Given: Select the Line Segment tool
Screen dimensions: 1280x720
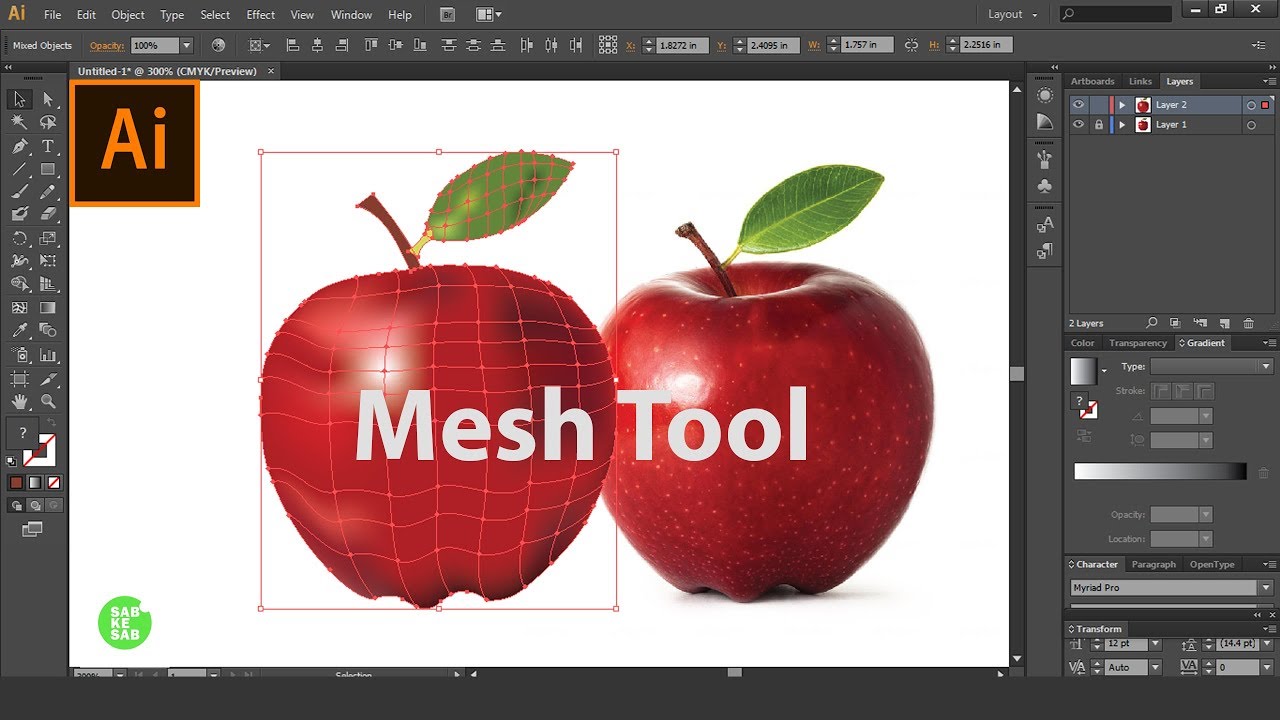Looking at the screenshot, I should click(19, 169).
